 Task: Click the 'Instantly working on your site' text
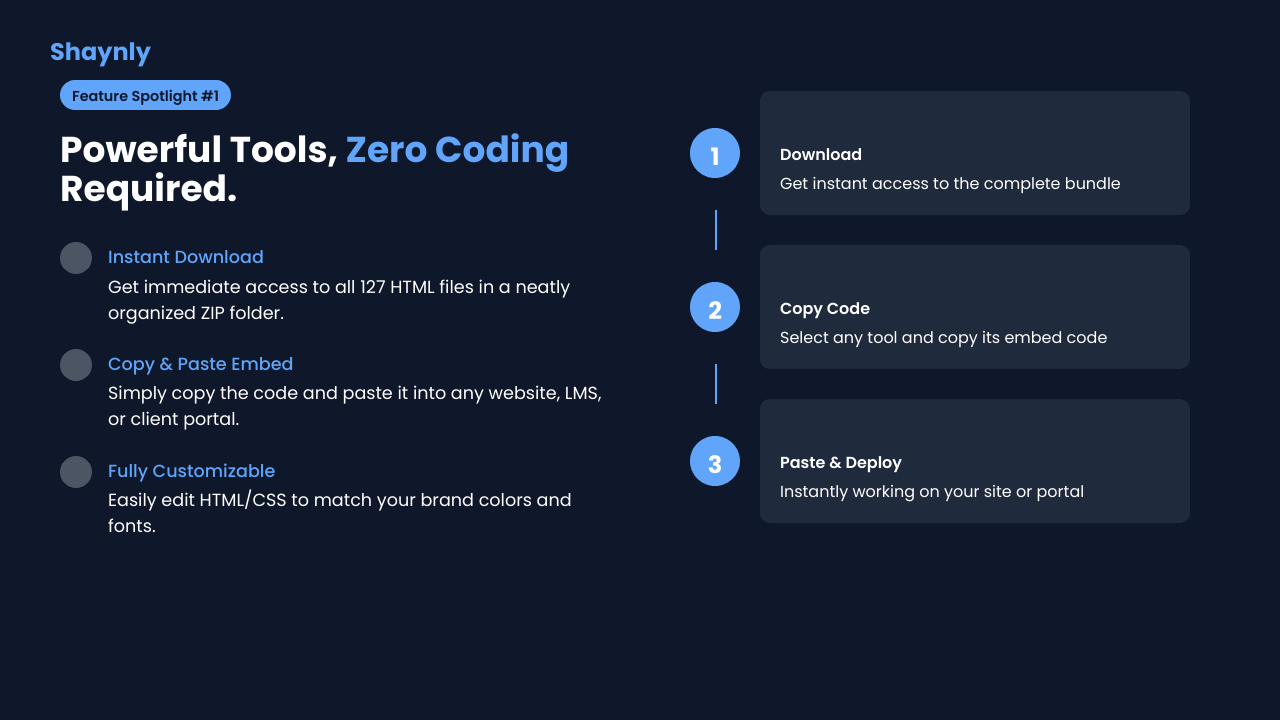931,492
